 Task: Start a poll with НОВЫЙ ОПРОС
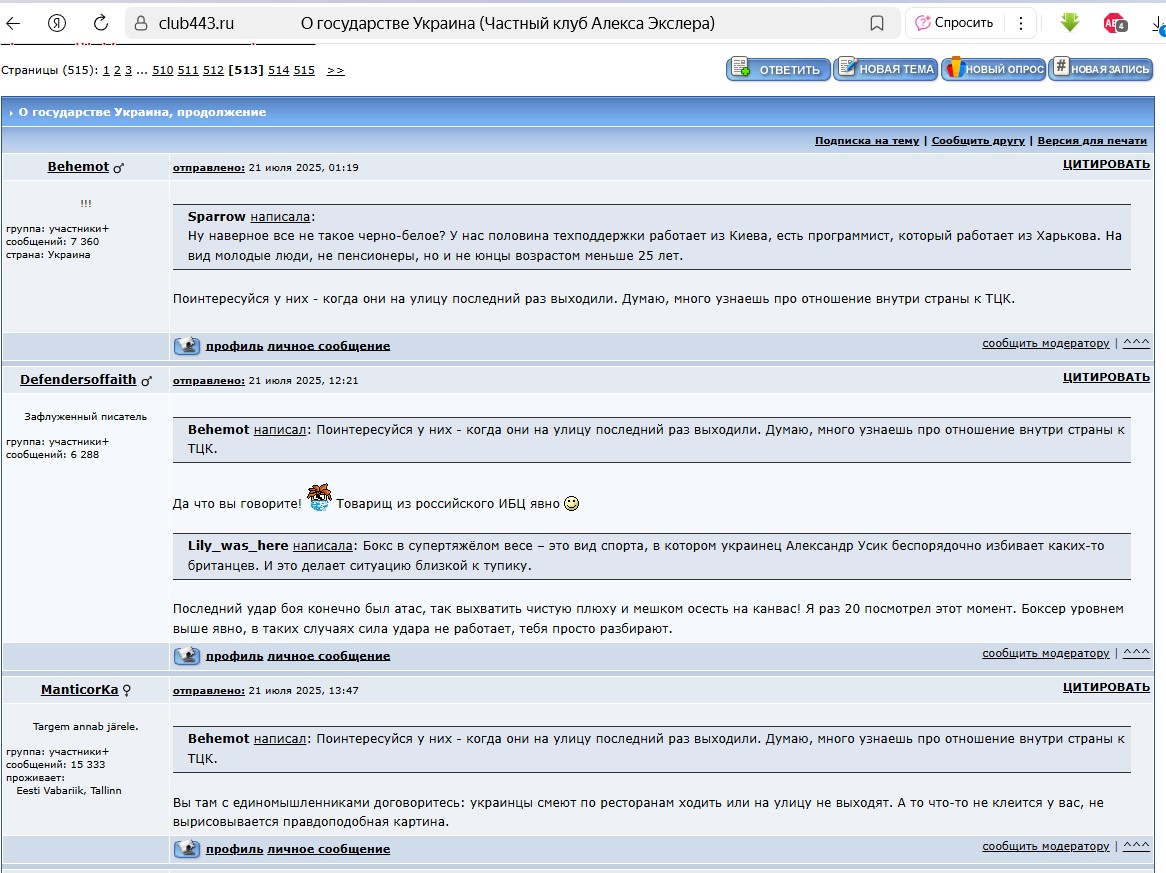993,68
